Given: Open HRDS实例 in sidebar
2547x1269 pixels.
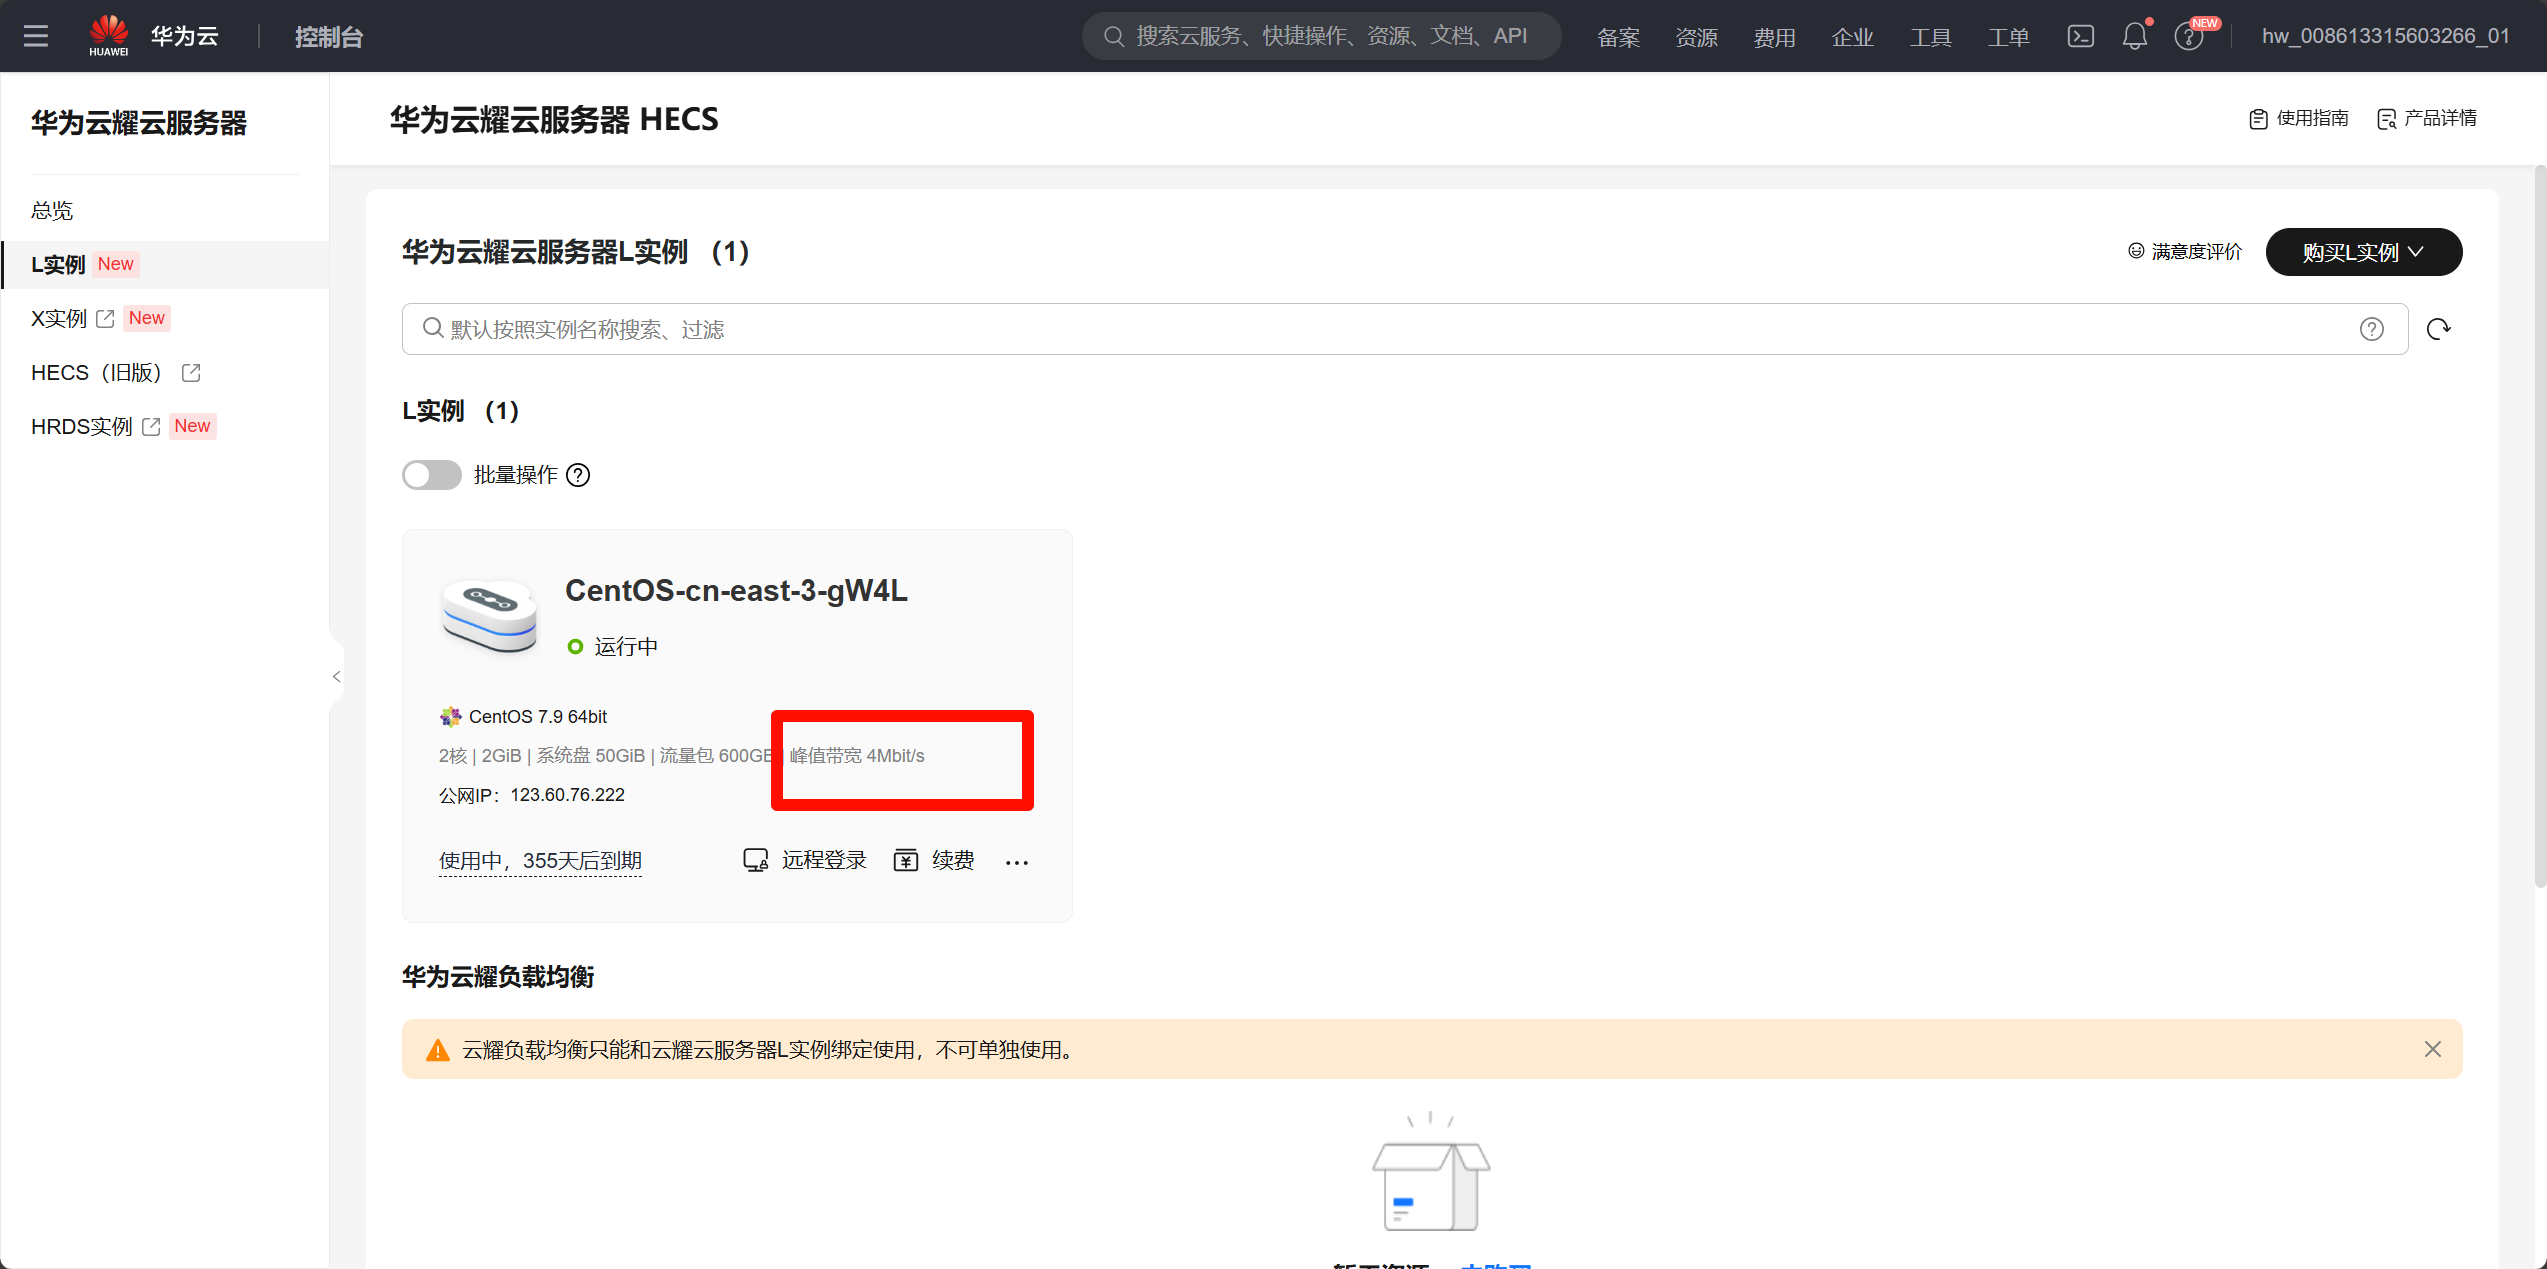Looking at the screenshot, I should (x=81, y=426).
